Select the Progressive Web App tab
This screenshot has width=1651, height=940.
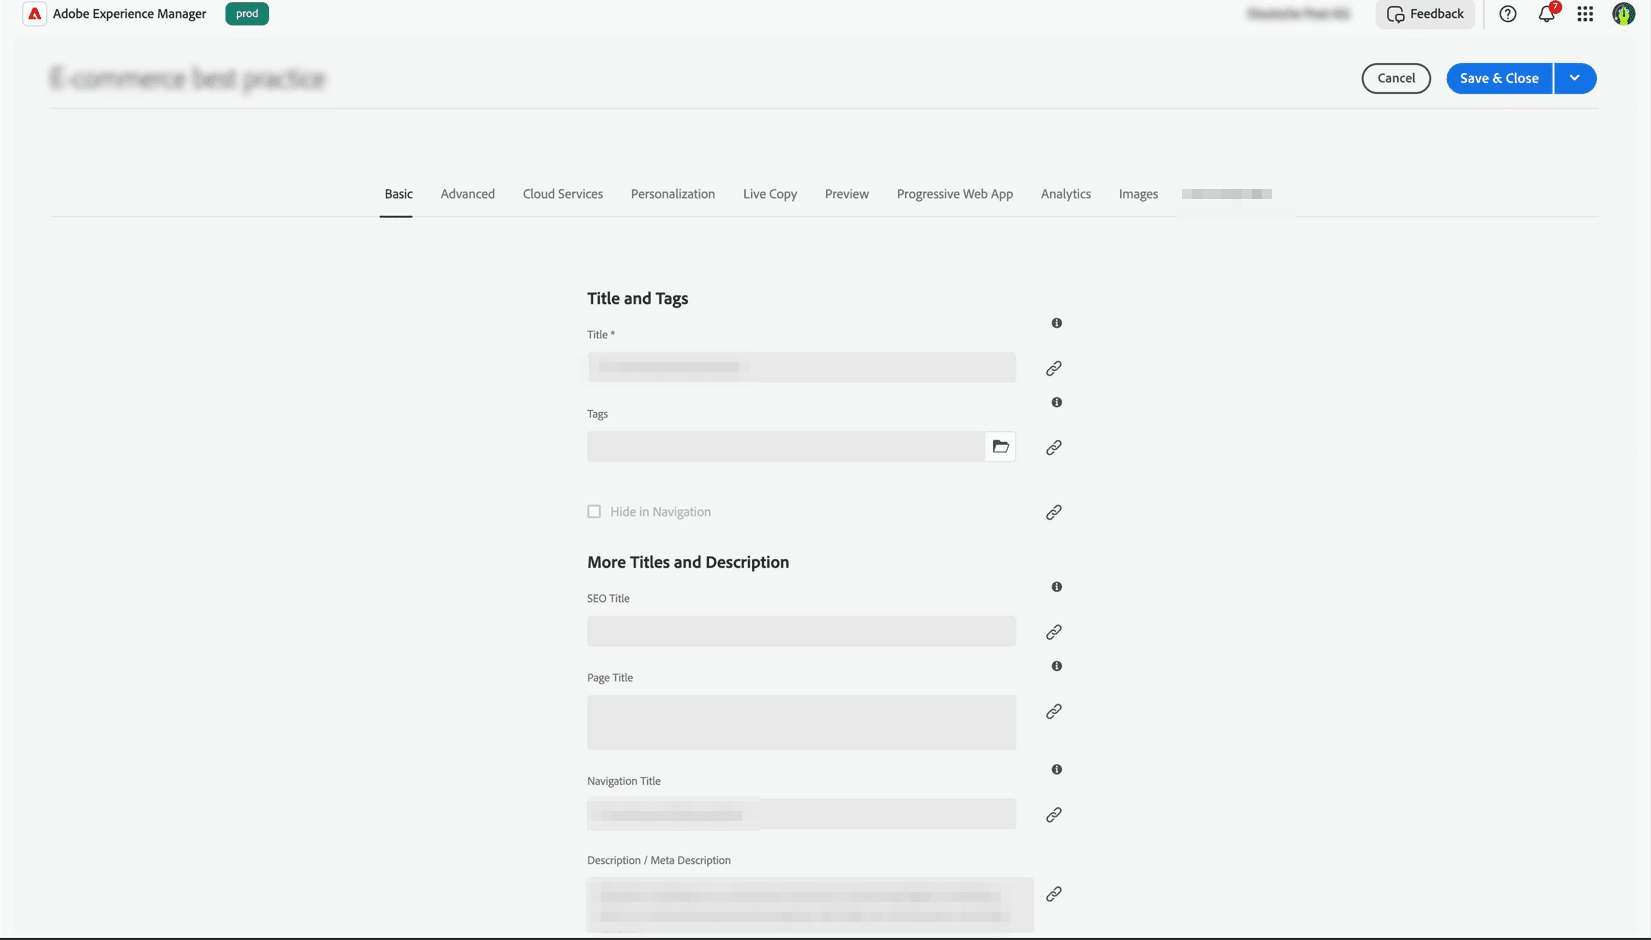(955, 194)
